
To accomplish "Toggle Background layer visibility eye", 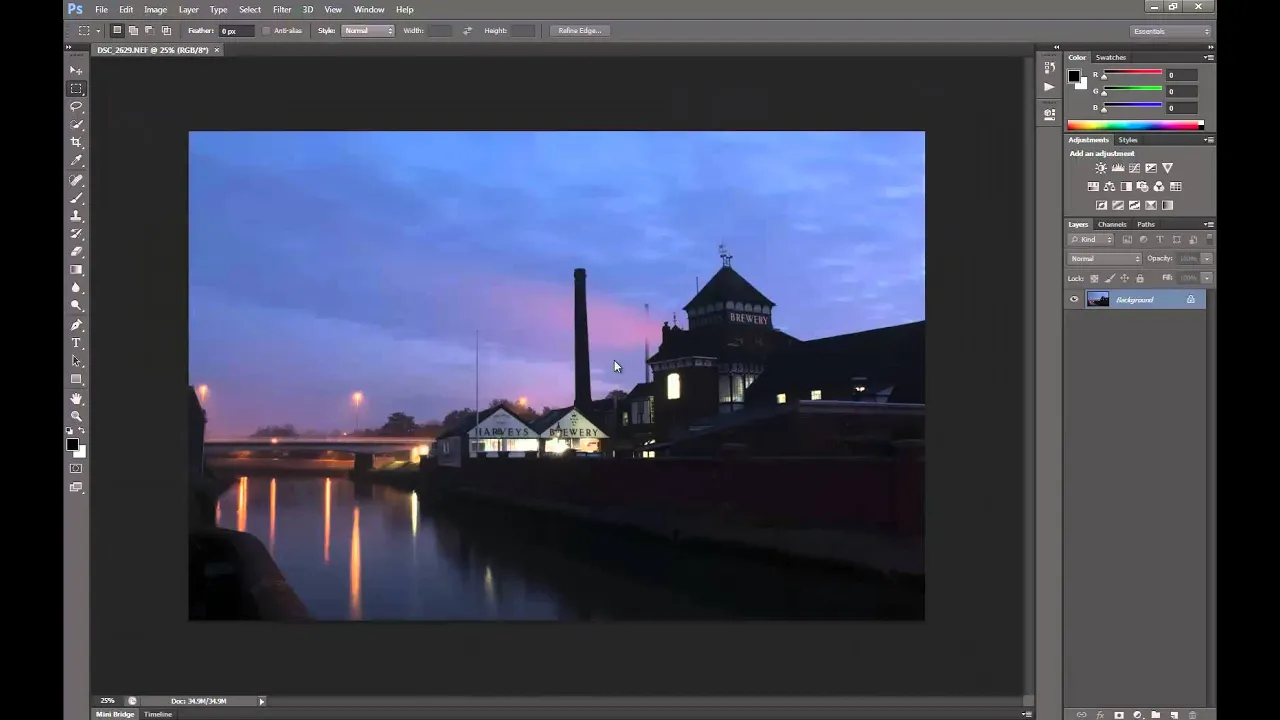I will (x=1074, y=300).
